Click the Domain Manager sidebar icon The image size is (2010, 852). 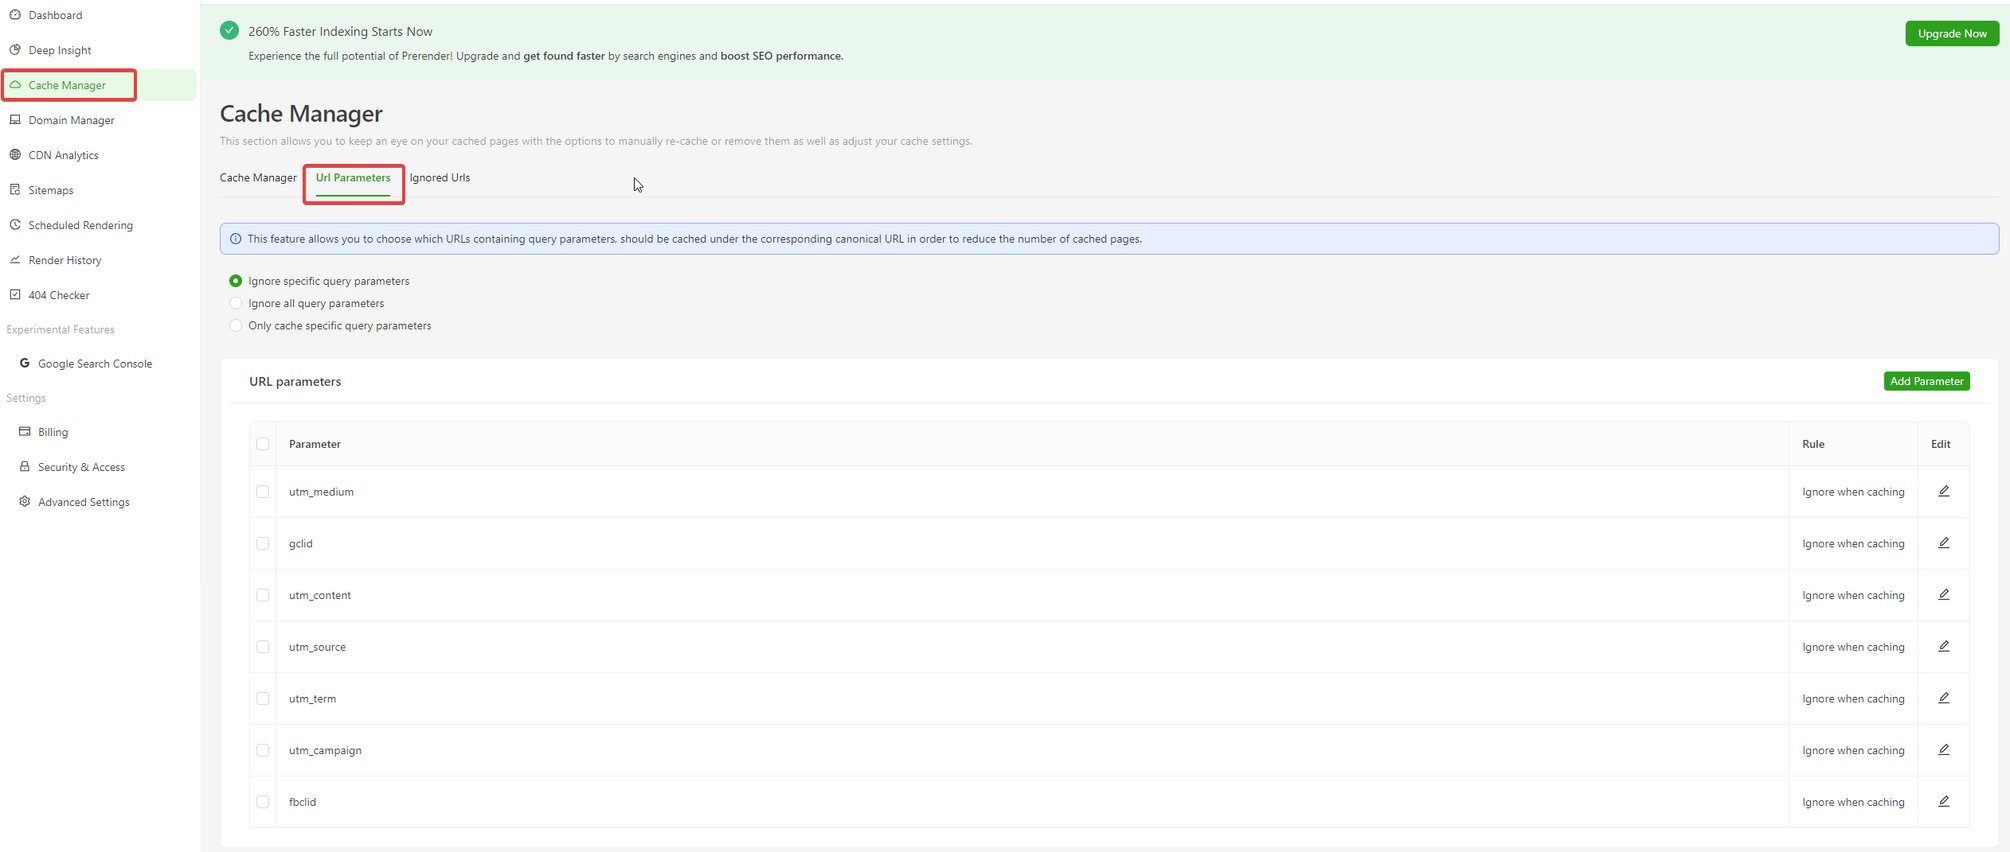[x=15, y=120]
